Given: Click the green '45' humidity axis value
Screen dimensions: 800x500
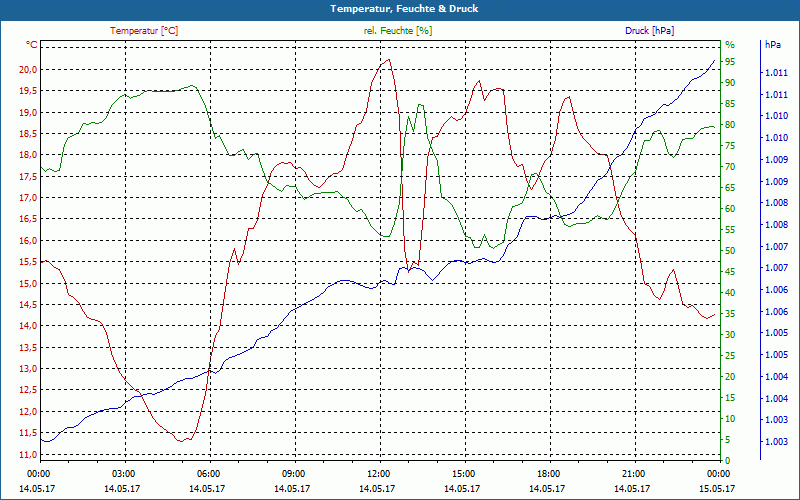Looking at the screenshot, I should [730, 271].
